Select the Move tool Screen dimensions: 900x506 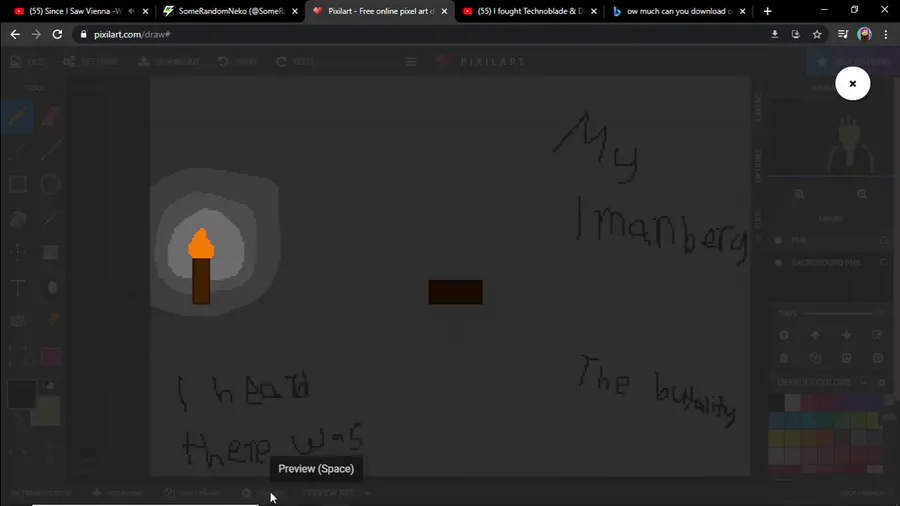[x=18, y=252]
